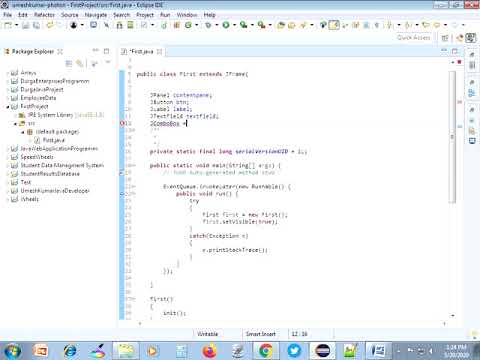Image resolution: width=480 pixels, height=360 pixels.
Task: Open Firefox from the taskbar
Action: point(209,351)
